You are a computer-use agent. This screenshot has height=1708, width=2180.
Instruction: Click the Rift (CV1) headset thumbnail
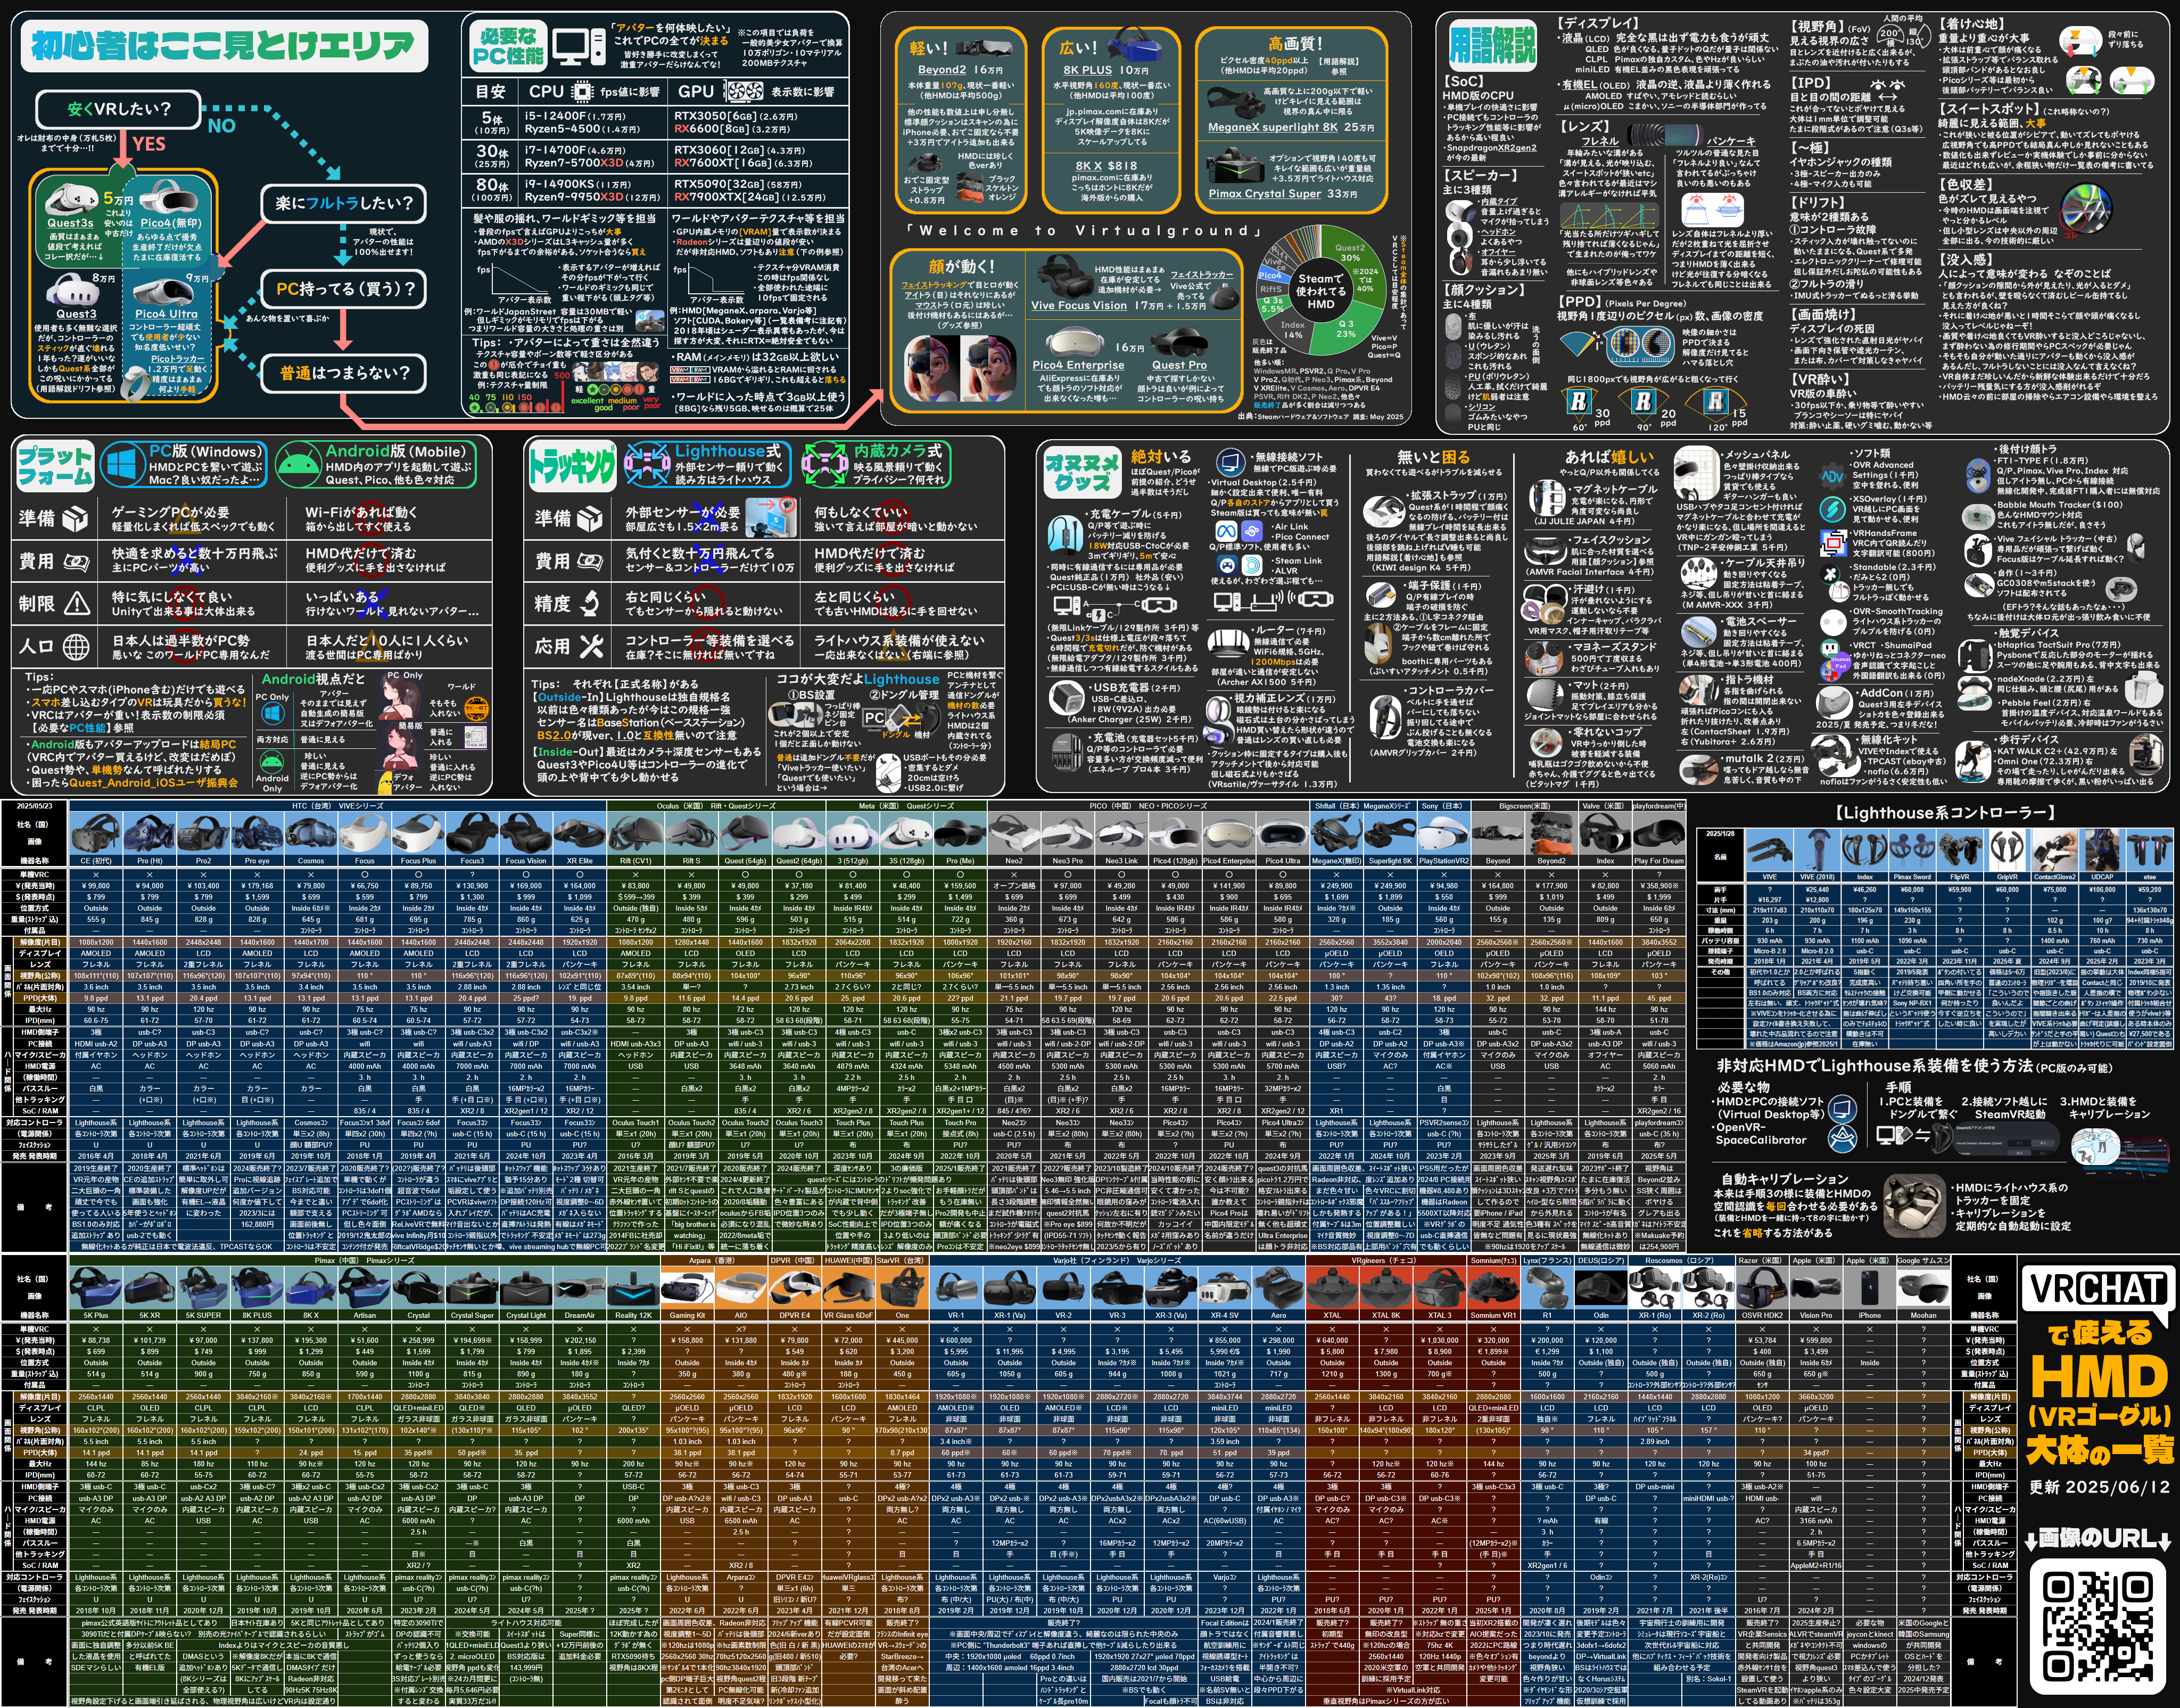pos(635,833)
